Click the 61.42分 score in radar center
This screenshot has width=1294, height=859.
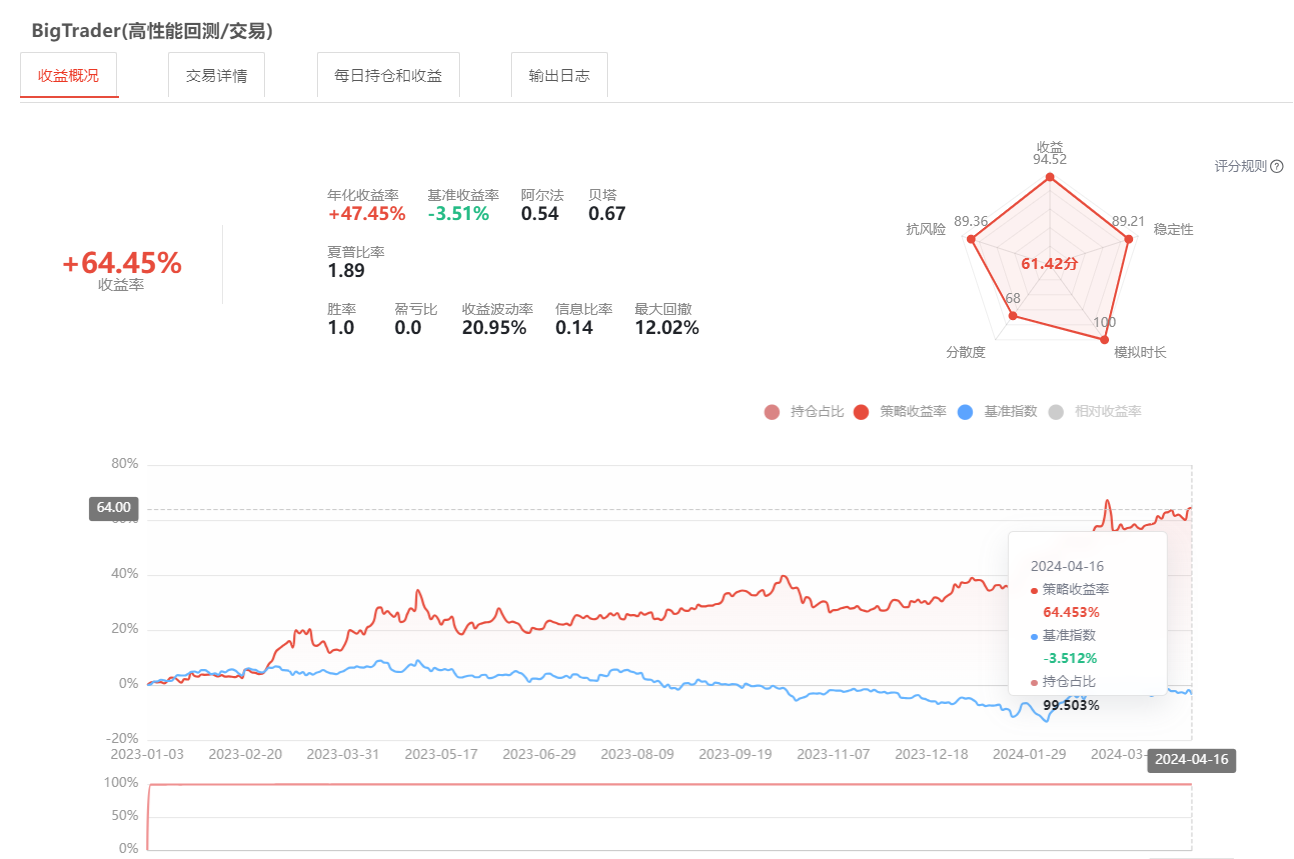coord(1049,264)
